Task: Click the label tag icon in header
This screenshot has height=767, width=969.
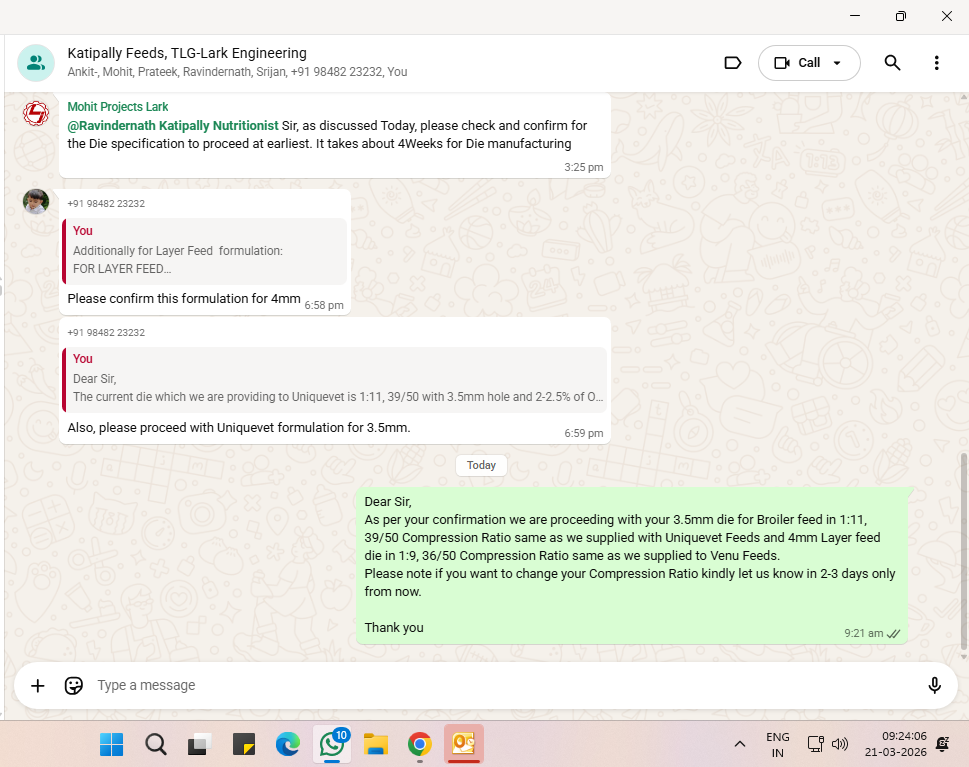Action: (732, 63)
